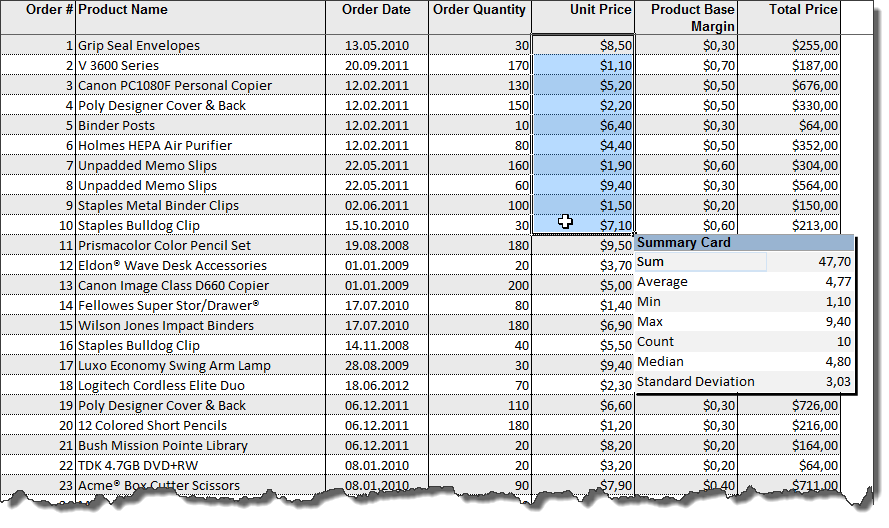
Task: Select the order date 02.06.2011 cell
Action: point(377,205)
